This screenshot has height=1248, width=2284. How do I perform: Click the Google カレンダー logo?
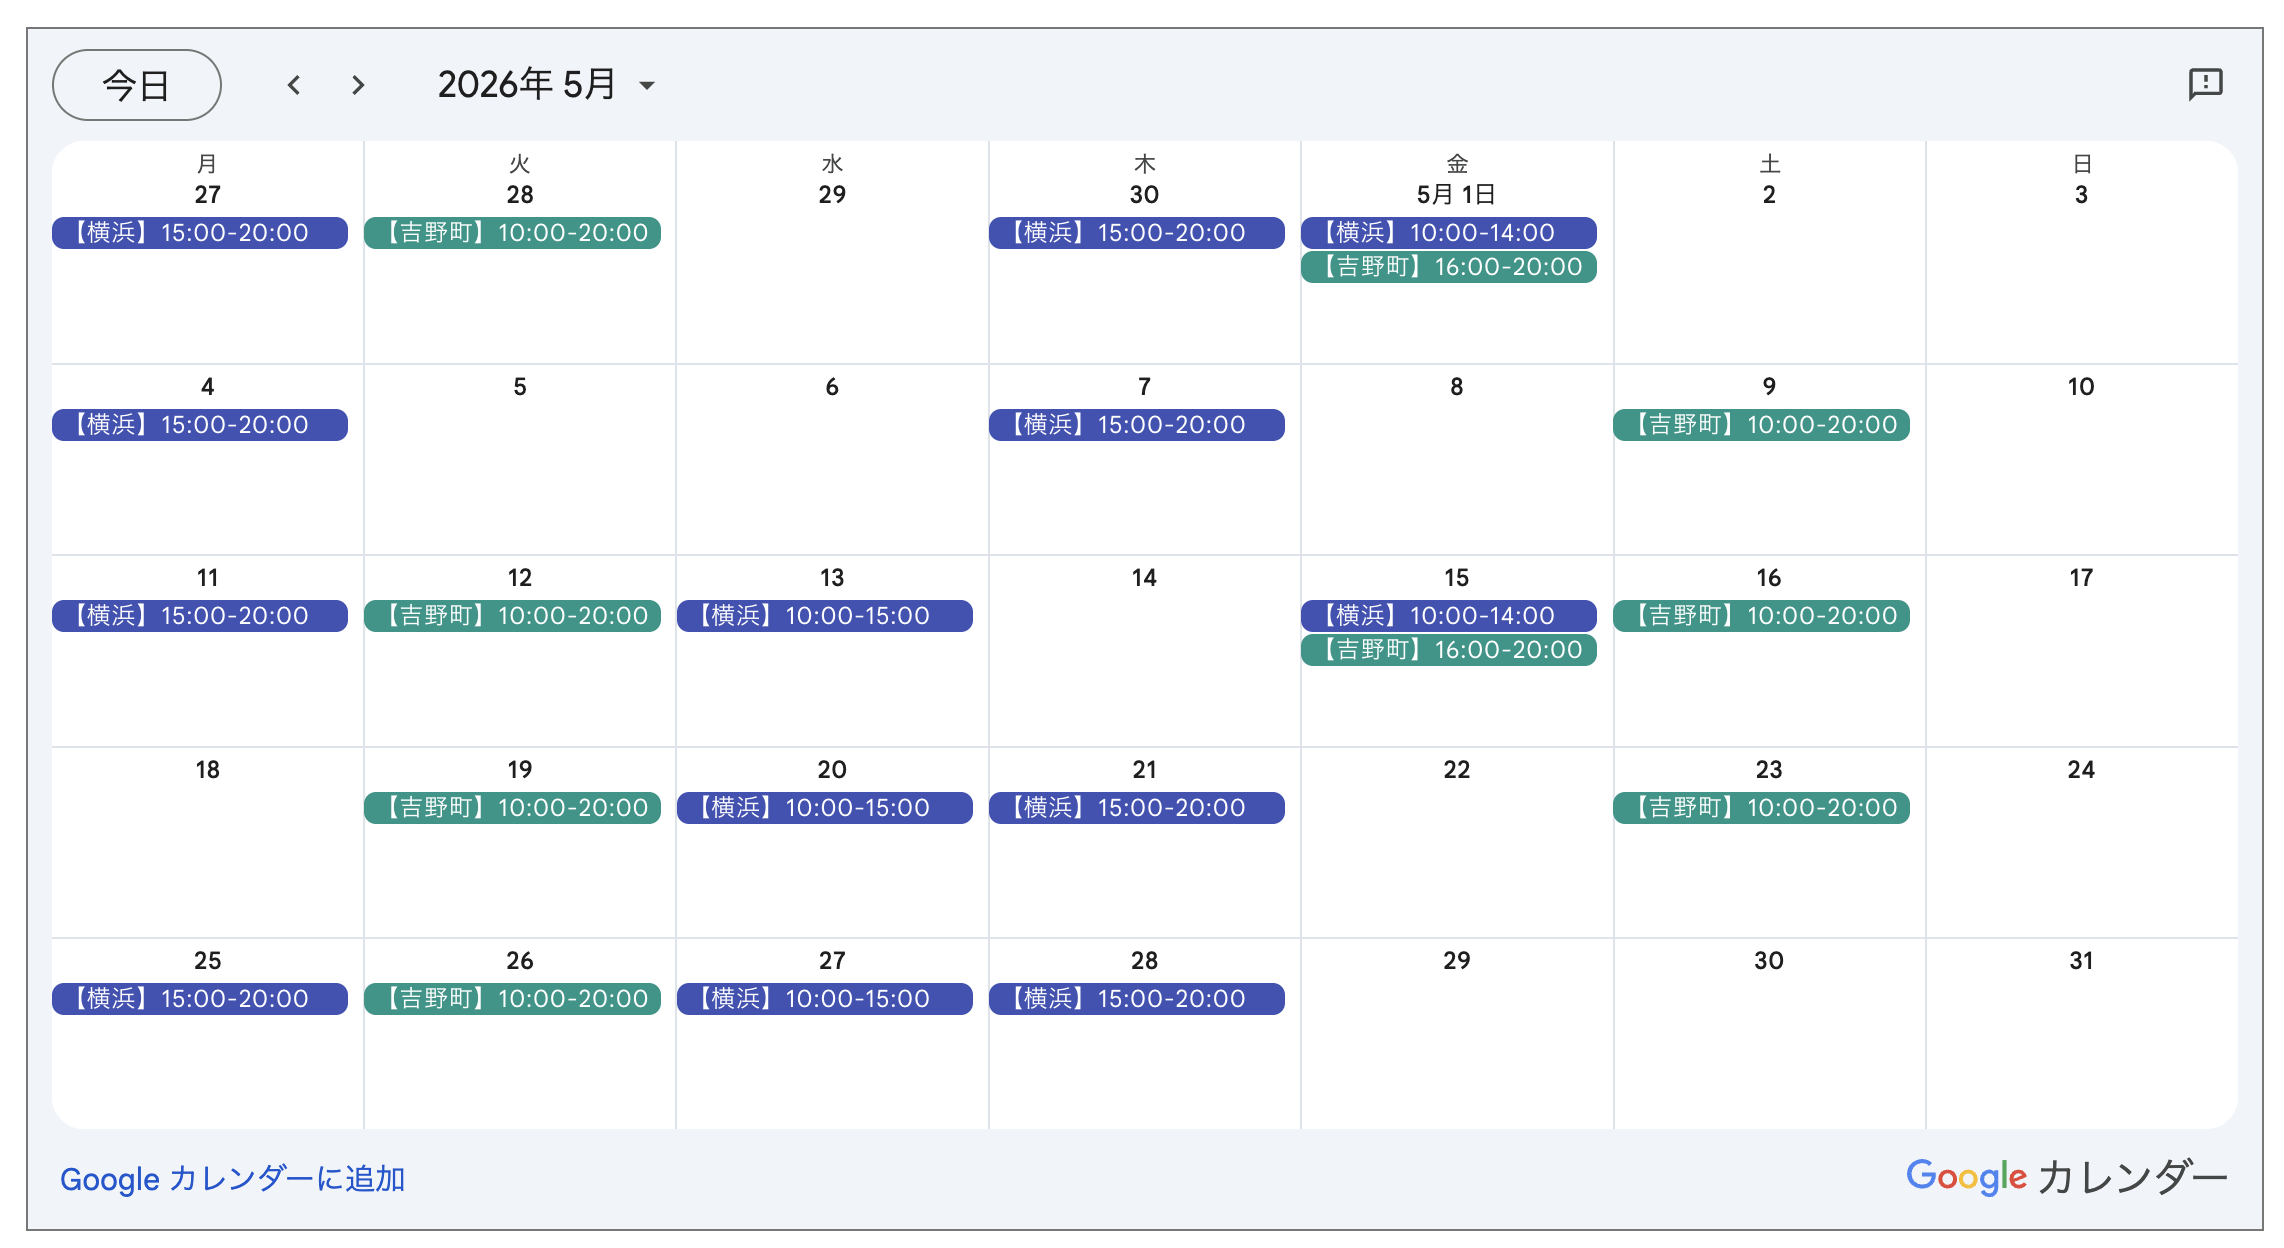2066,1177
